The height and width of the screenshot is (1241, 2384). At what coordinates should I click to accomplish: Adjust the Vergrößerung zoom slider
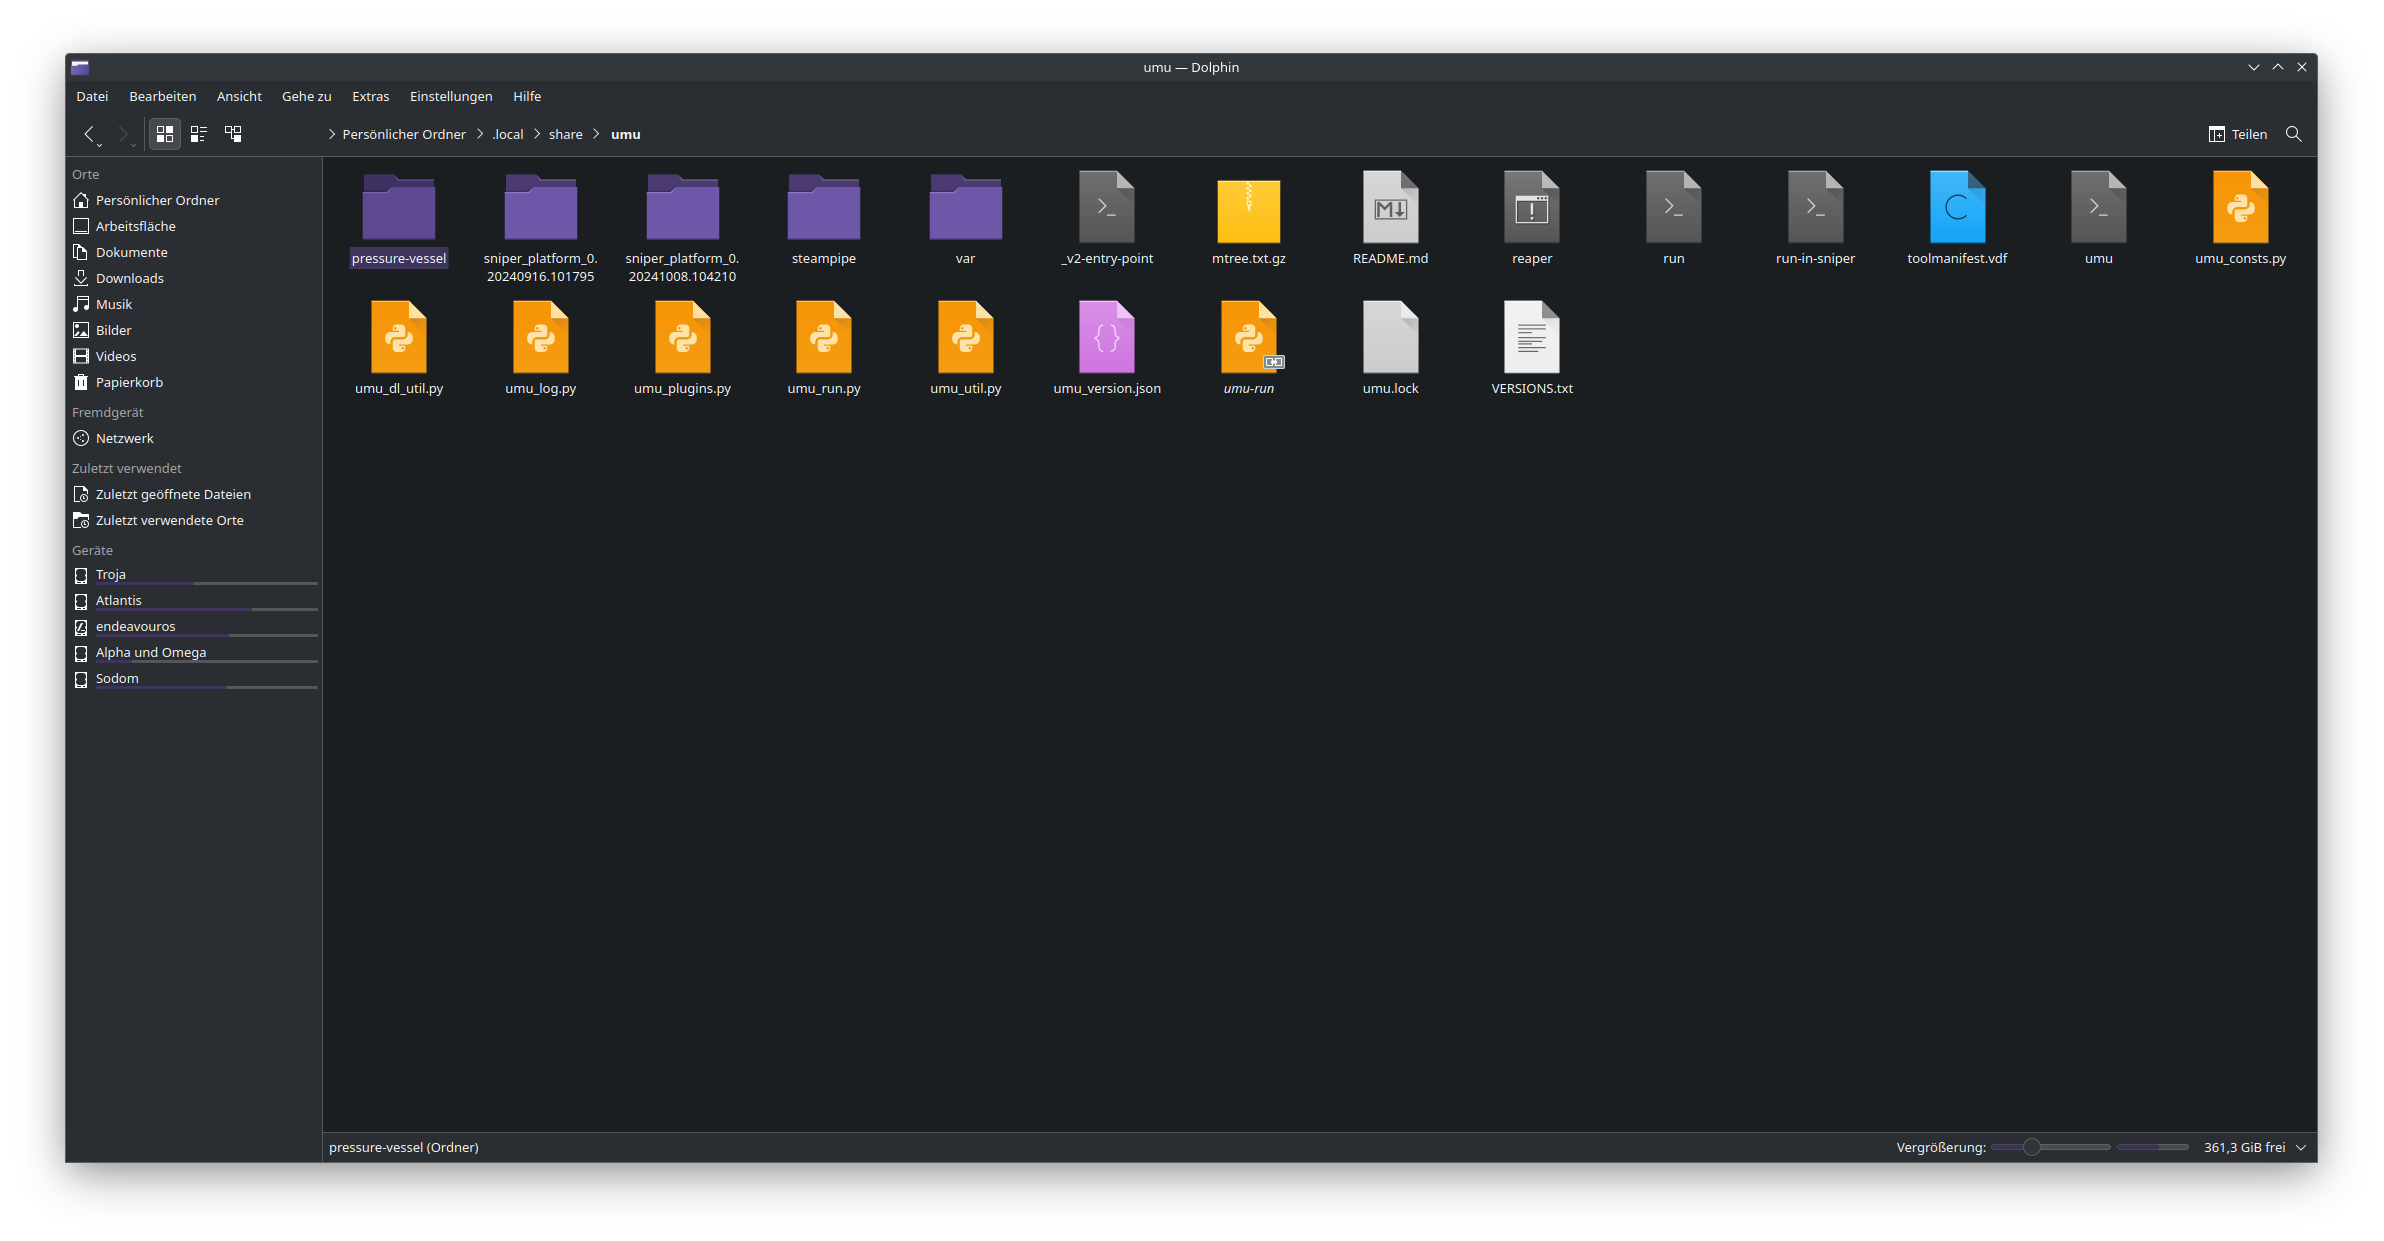2031,1147
